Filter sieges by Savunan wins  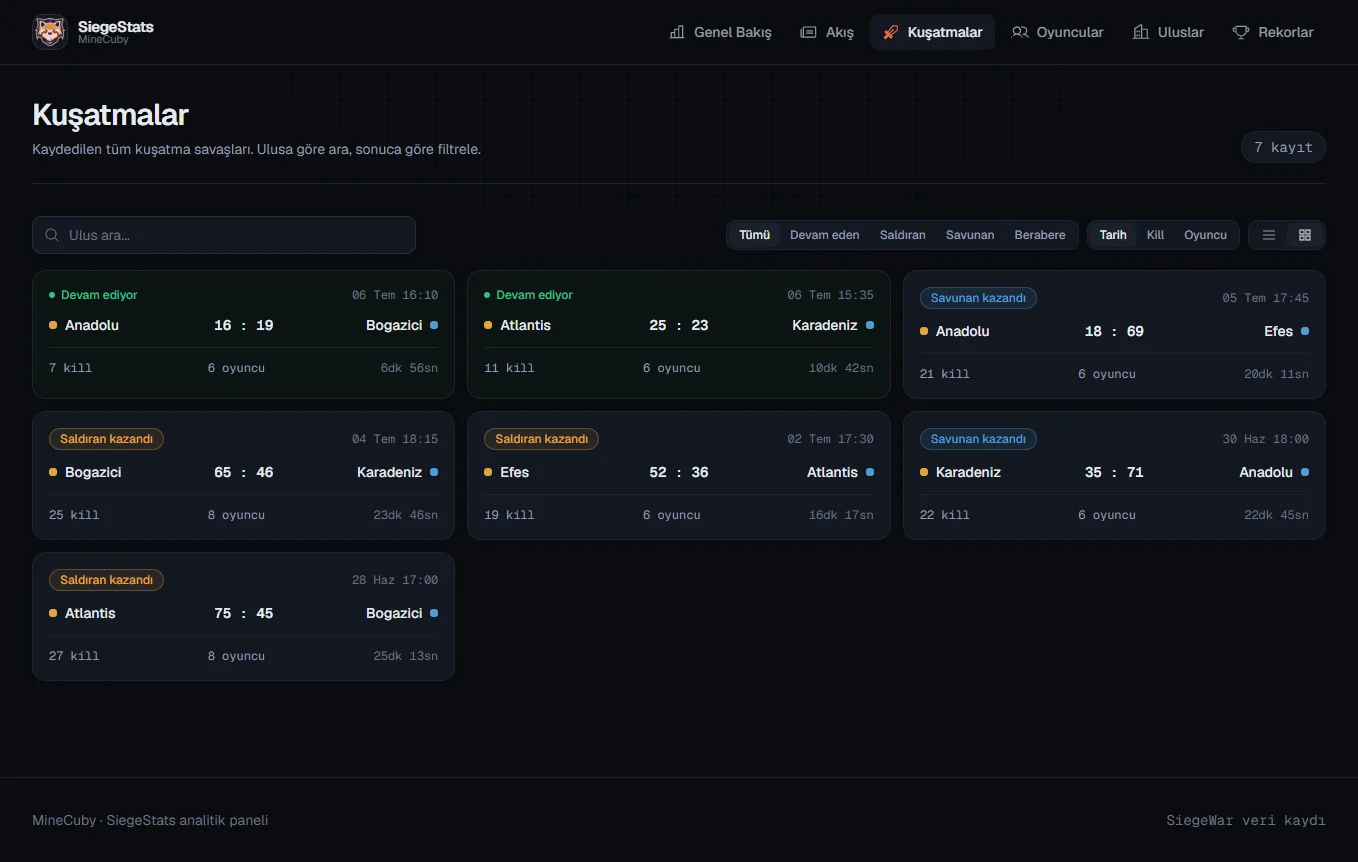click(970, 235)
